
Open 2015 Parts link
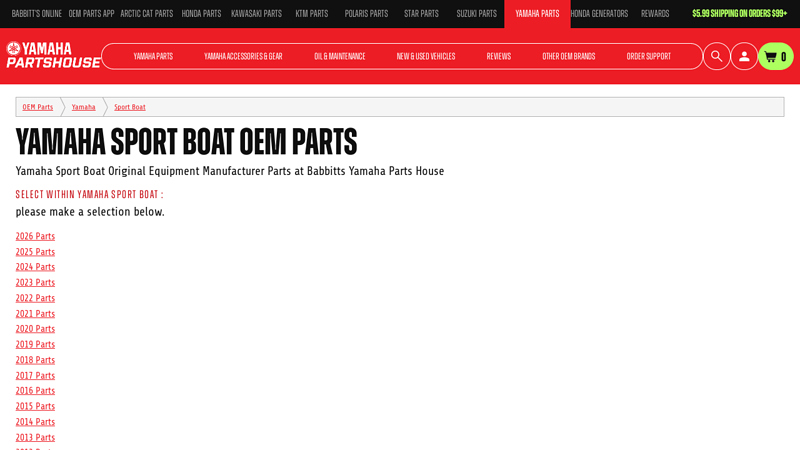point(35,406)
